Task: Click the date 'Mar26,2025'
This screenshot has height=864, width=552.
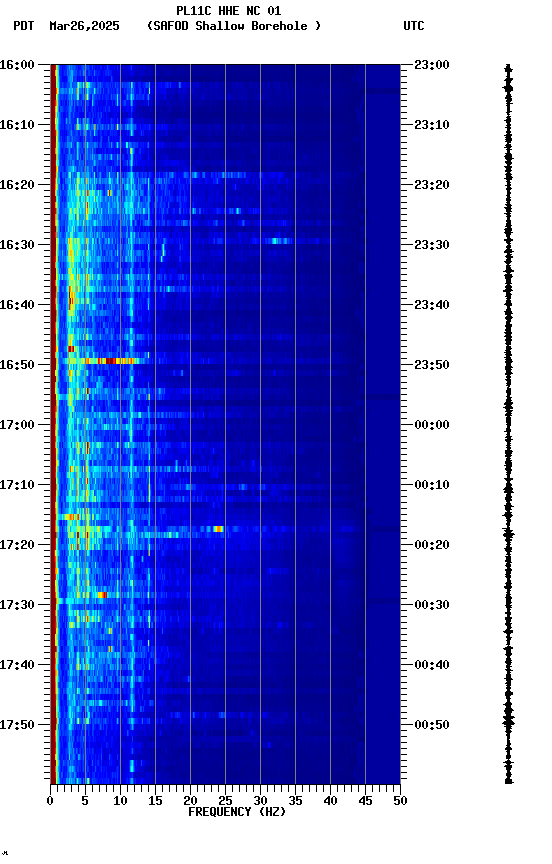Action: point(84,26)
